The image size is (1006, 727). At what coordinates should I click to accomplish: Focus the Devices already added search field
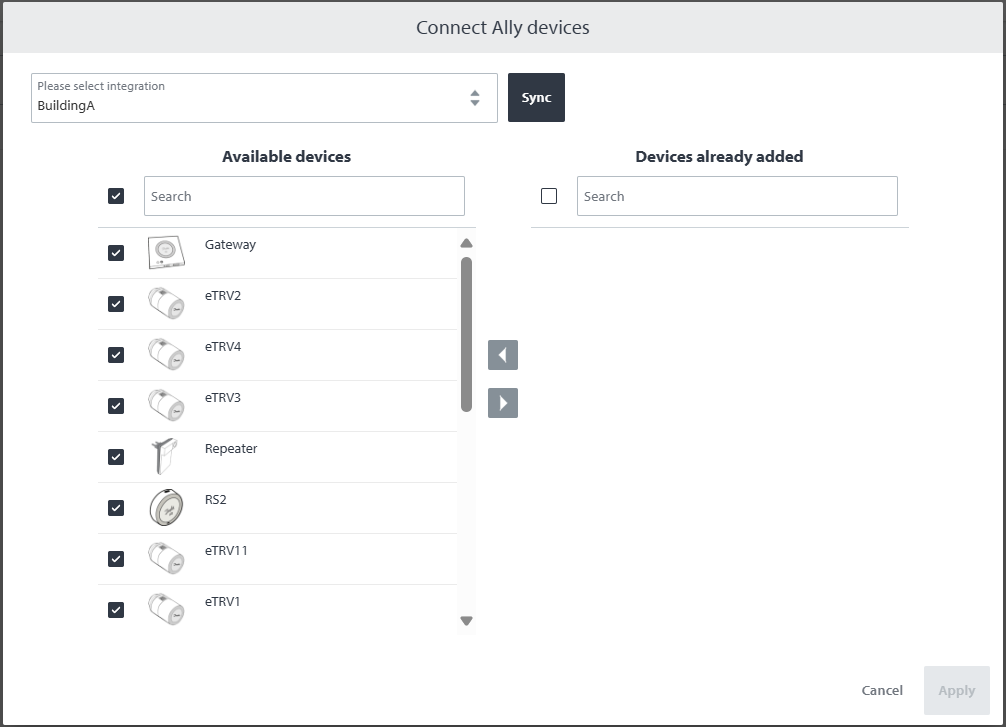737,196
